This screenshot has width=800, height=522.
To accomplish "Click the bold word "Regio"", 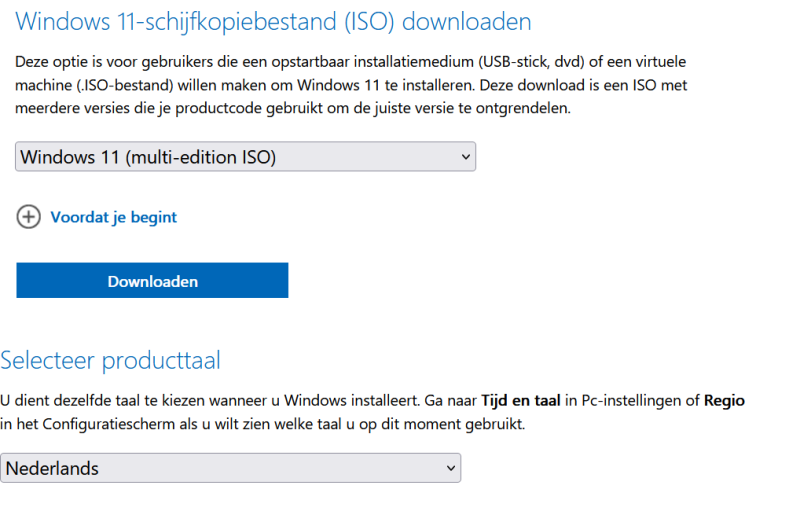I will (x=722, y=401).
